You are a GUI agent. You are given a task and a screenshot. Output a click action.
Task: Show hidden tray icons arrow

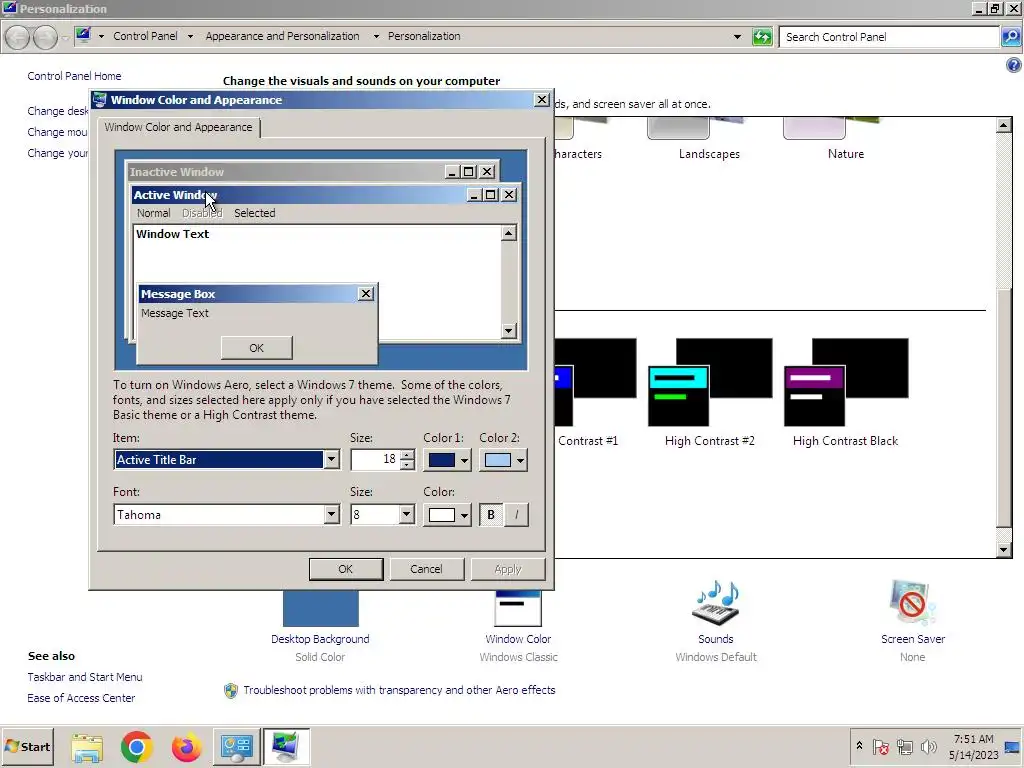tap(859, 746)
